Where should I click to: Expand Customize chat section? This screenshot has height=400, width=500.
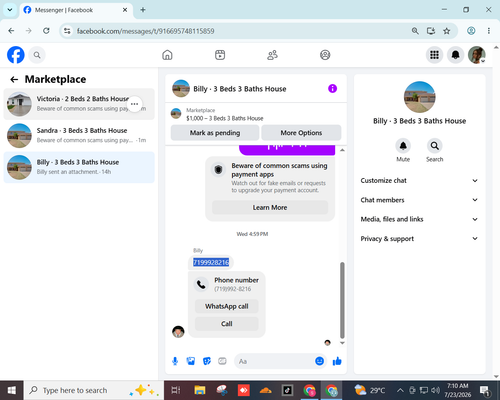click(x=419, y=180)
